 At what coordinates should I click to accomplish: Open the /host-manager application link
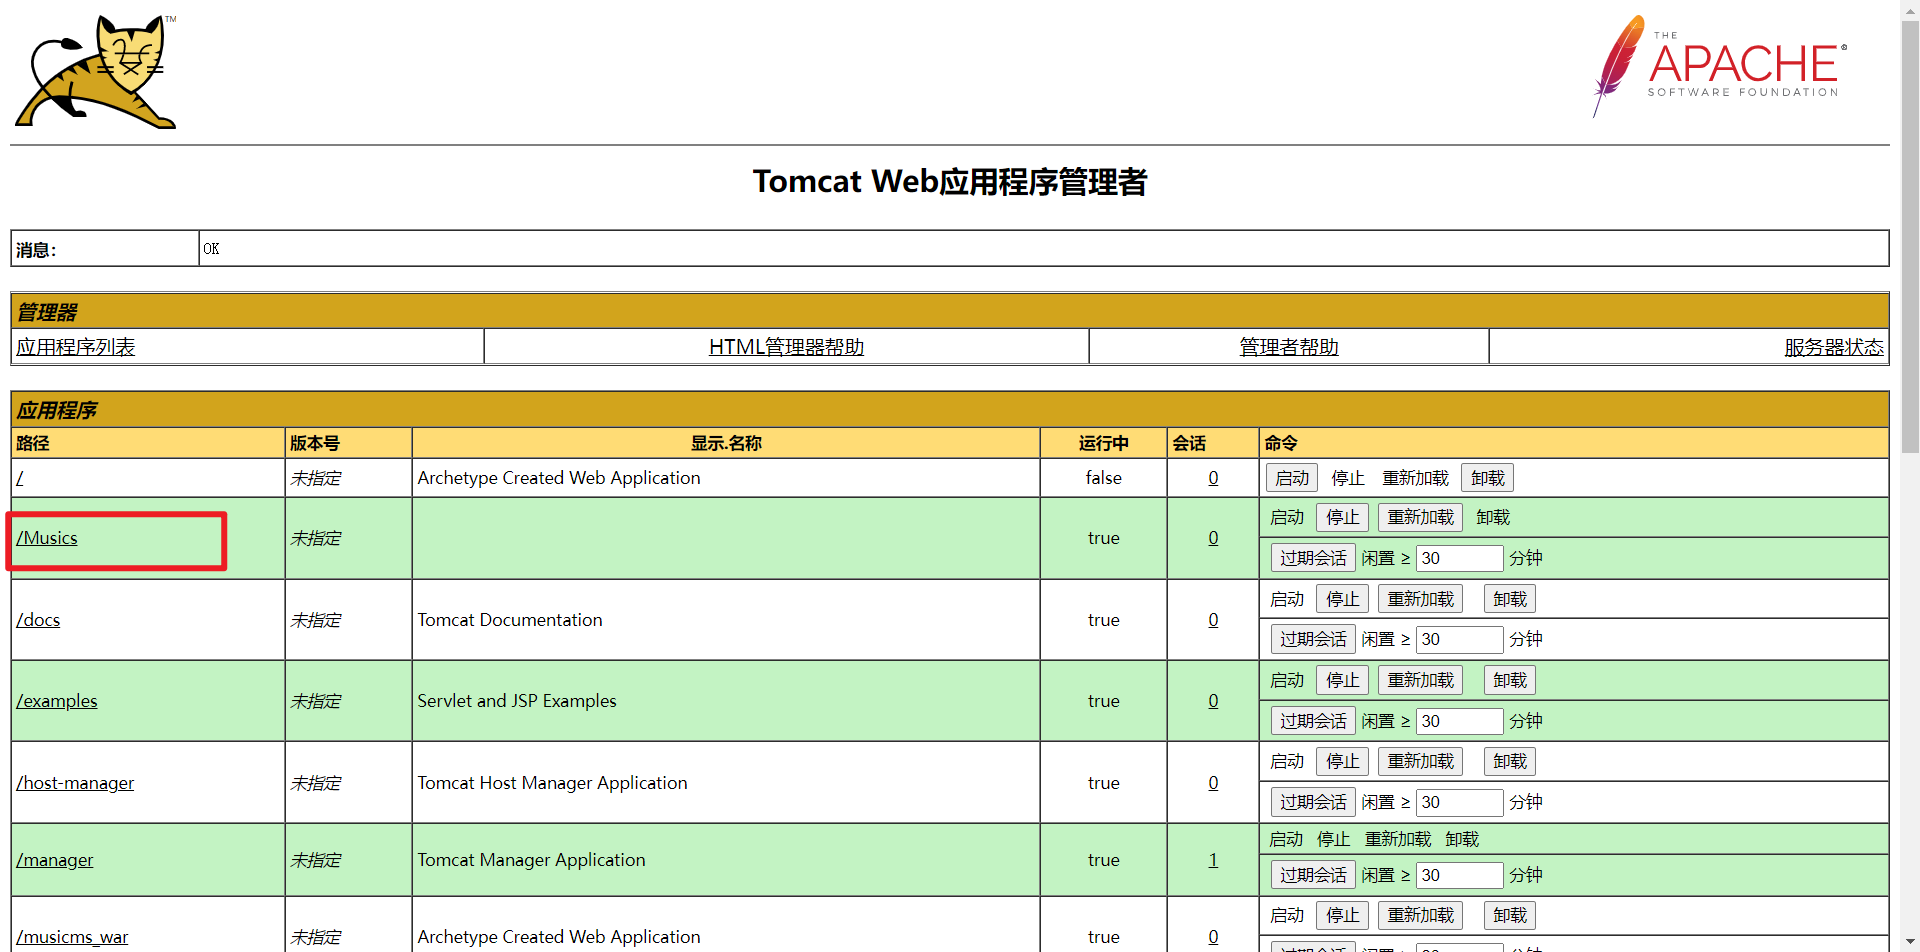click(x=75, y=783)
